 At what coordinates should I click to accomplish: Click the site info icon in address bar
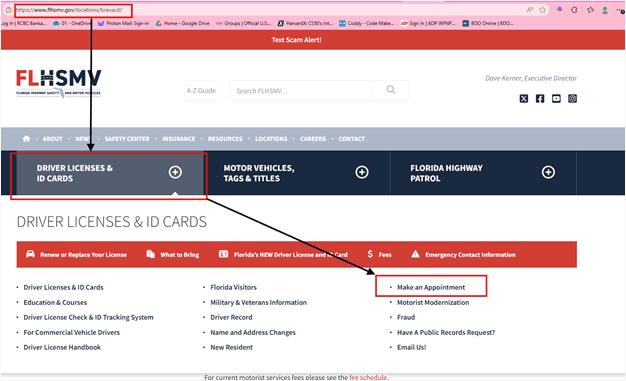(8, 10)
